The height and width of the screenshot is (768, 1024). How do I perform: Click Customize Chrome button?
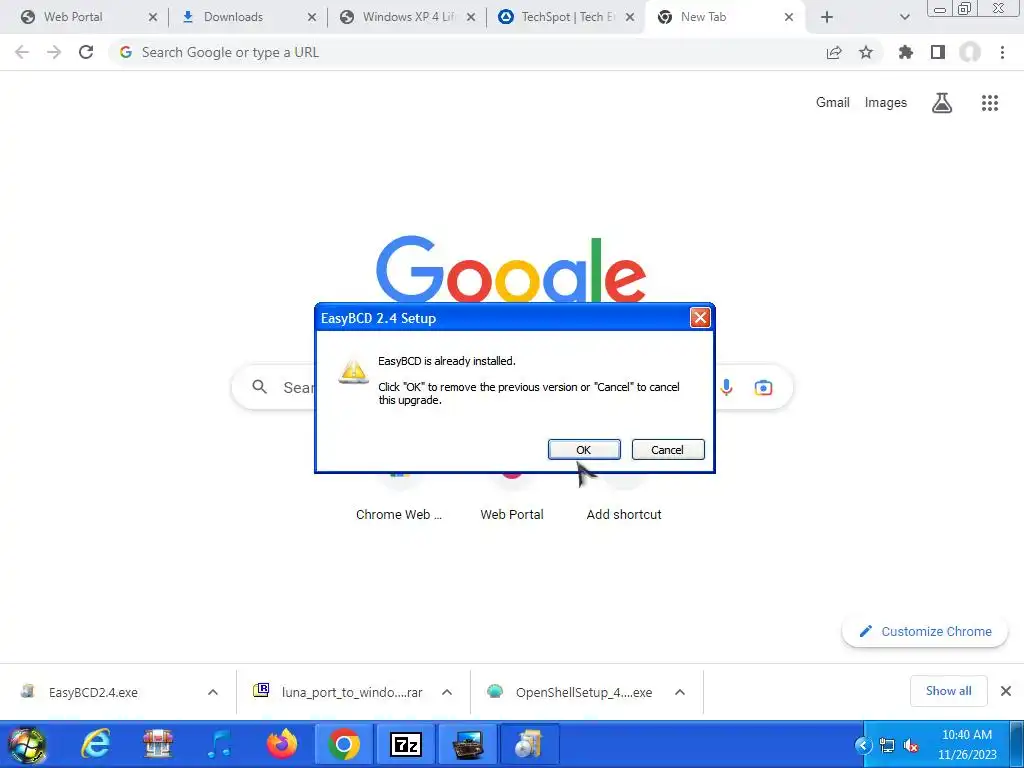(x=925, y=632)
